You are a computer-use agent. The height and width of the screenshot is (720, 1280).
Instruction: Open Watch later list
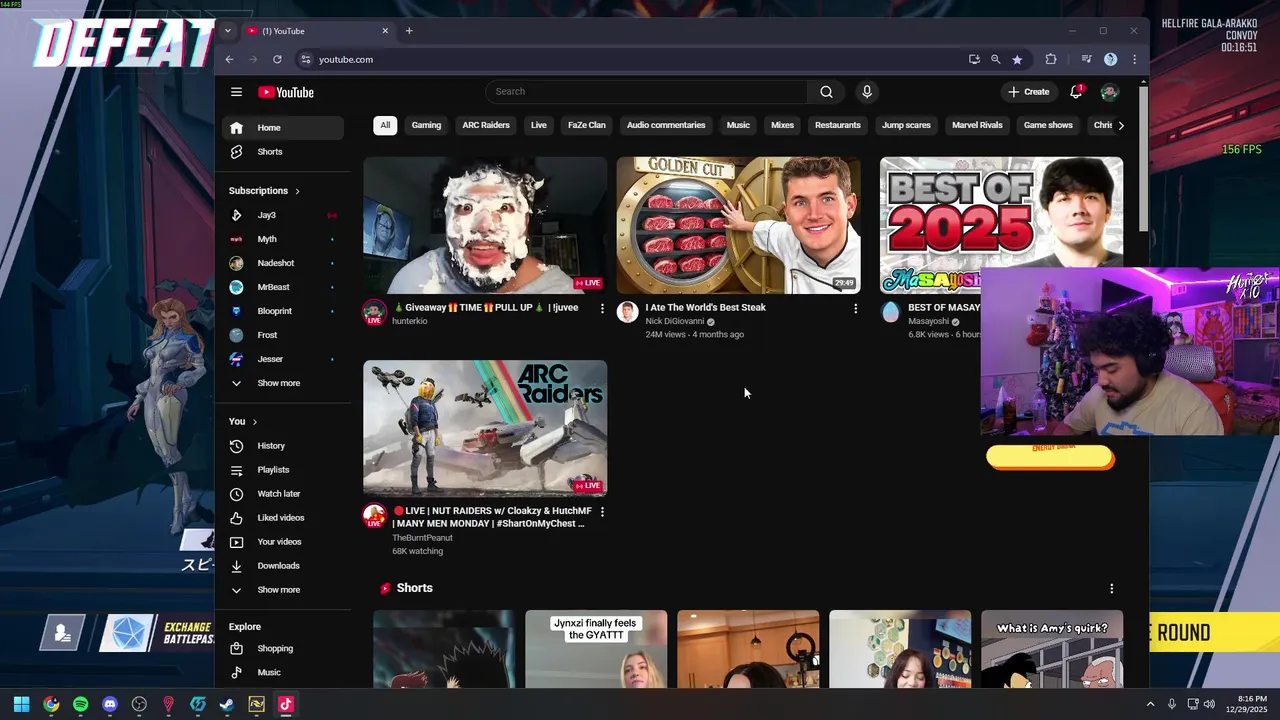pyautogui.click(x=283, y=494)
